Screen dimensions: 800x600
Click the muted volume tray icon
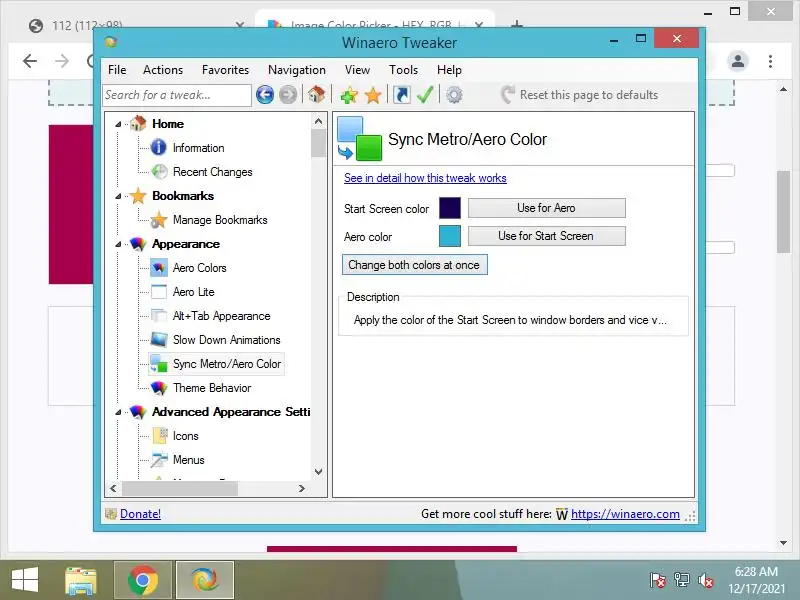(x=706, y=580)
